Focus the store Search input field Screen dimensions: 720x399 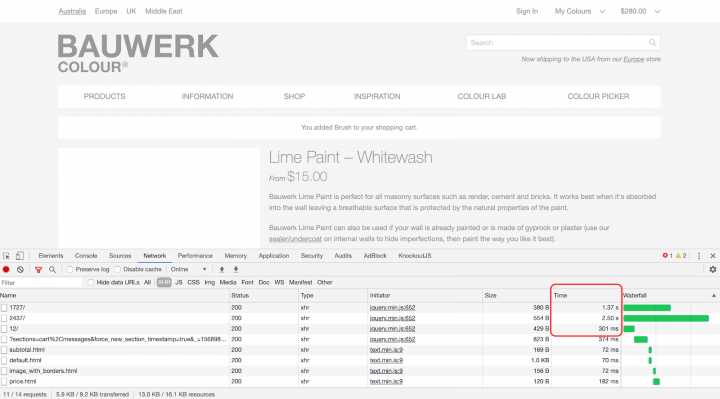tap(563, 43)
